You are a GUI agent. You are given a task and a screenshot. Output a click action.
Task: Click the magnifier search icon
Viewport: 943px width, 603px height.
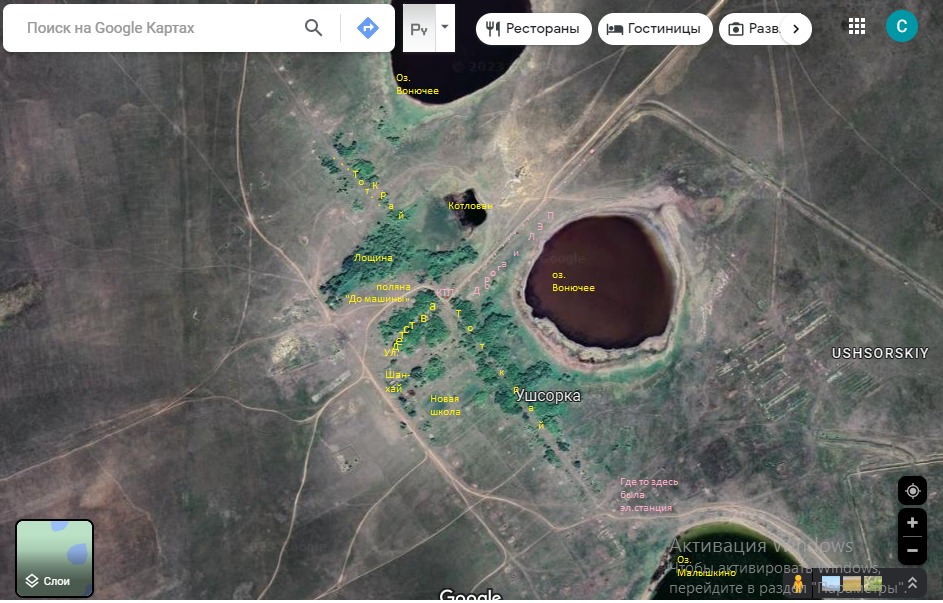313,28
